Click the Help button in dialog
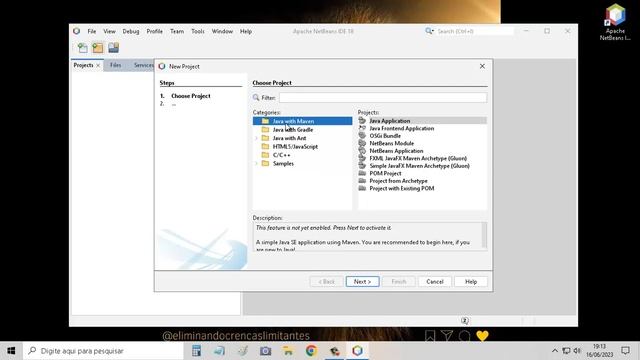 471,282
